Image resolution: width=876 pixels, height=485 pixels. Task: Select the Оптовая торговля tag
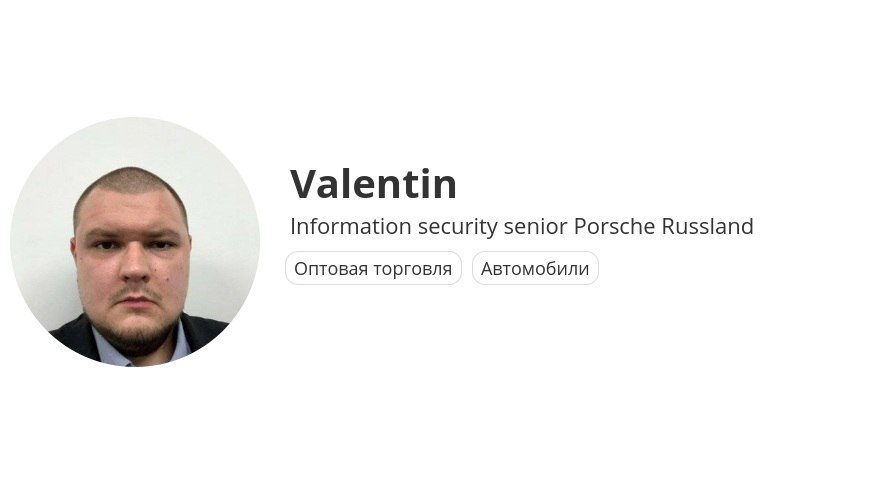coord(373,268)
